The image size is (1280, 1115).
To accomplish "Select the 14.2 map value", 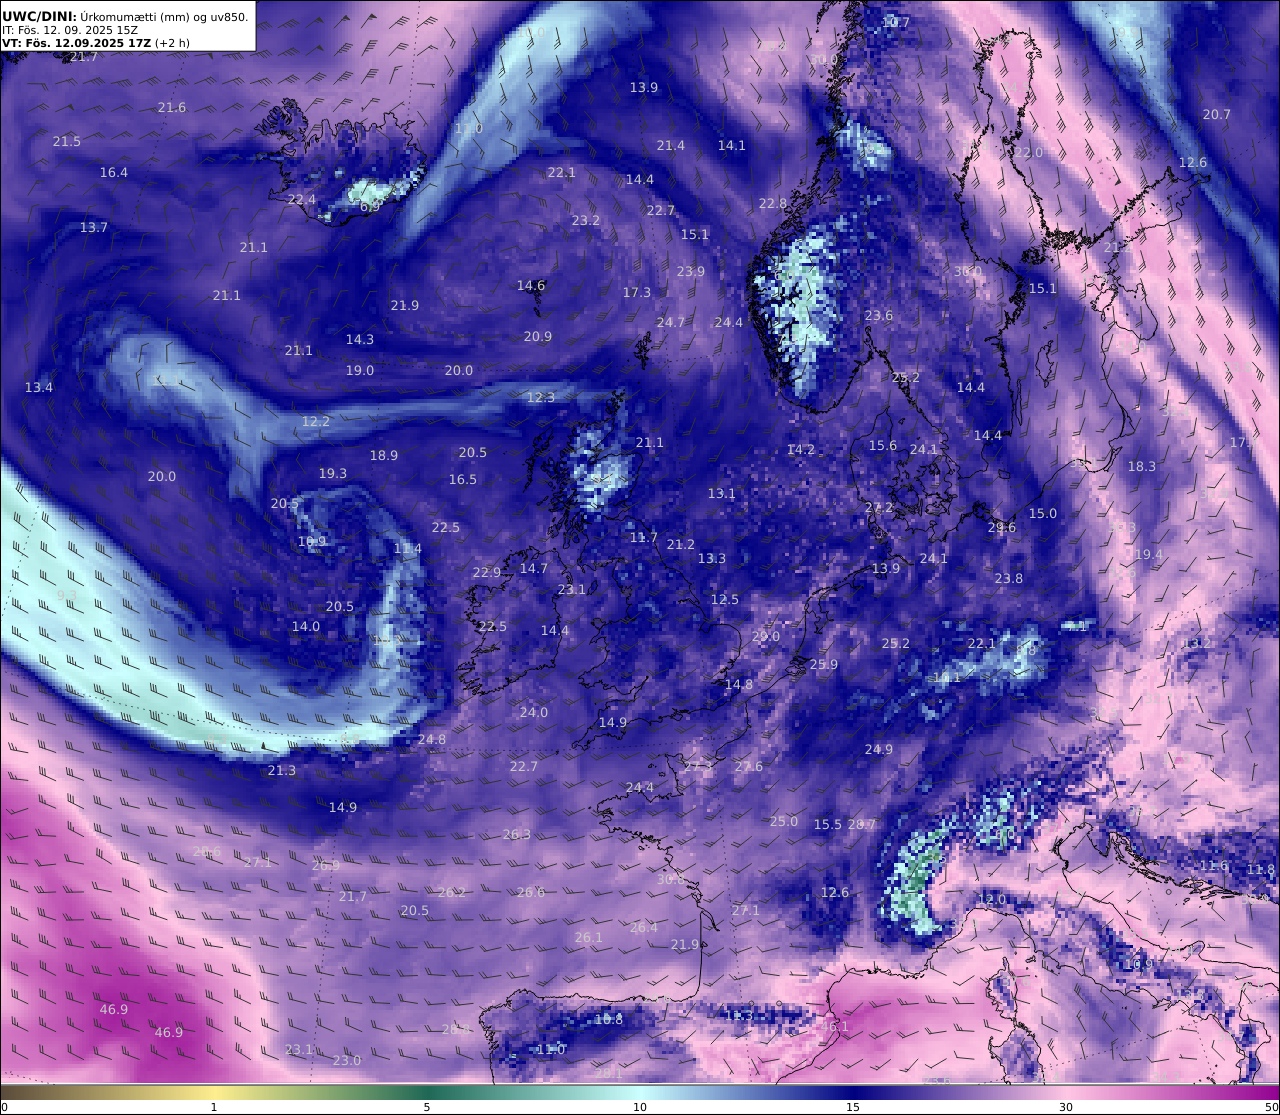I will [x=801, y=450].
